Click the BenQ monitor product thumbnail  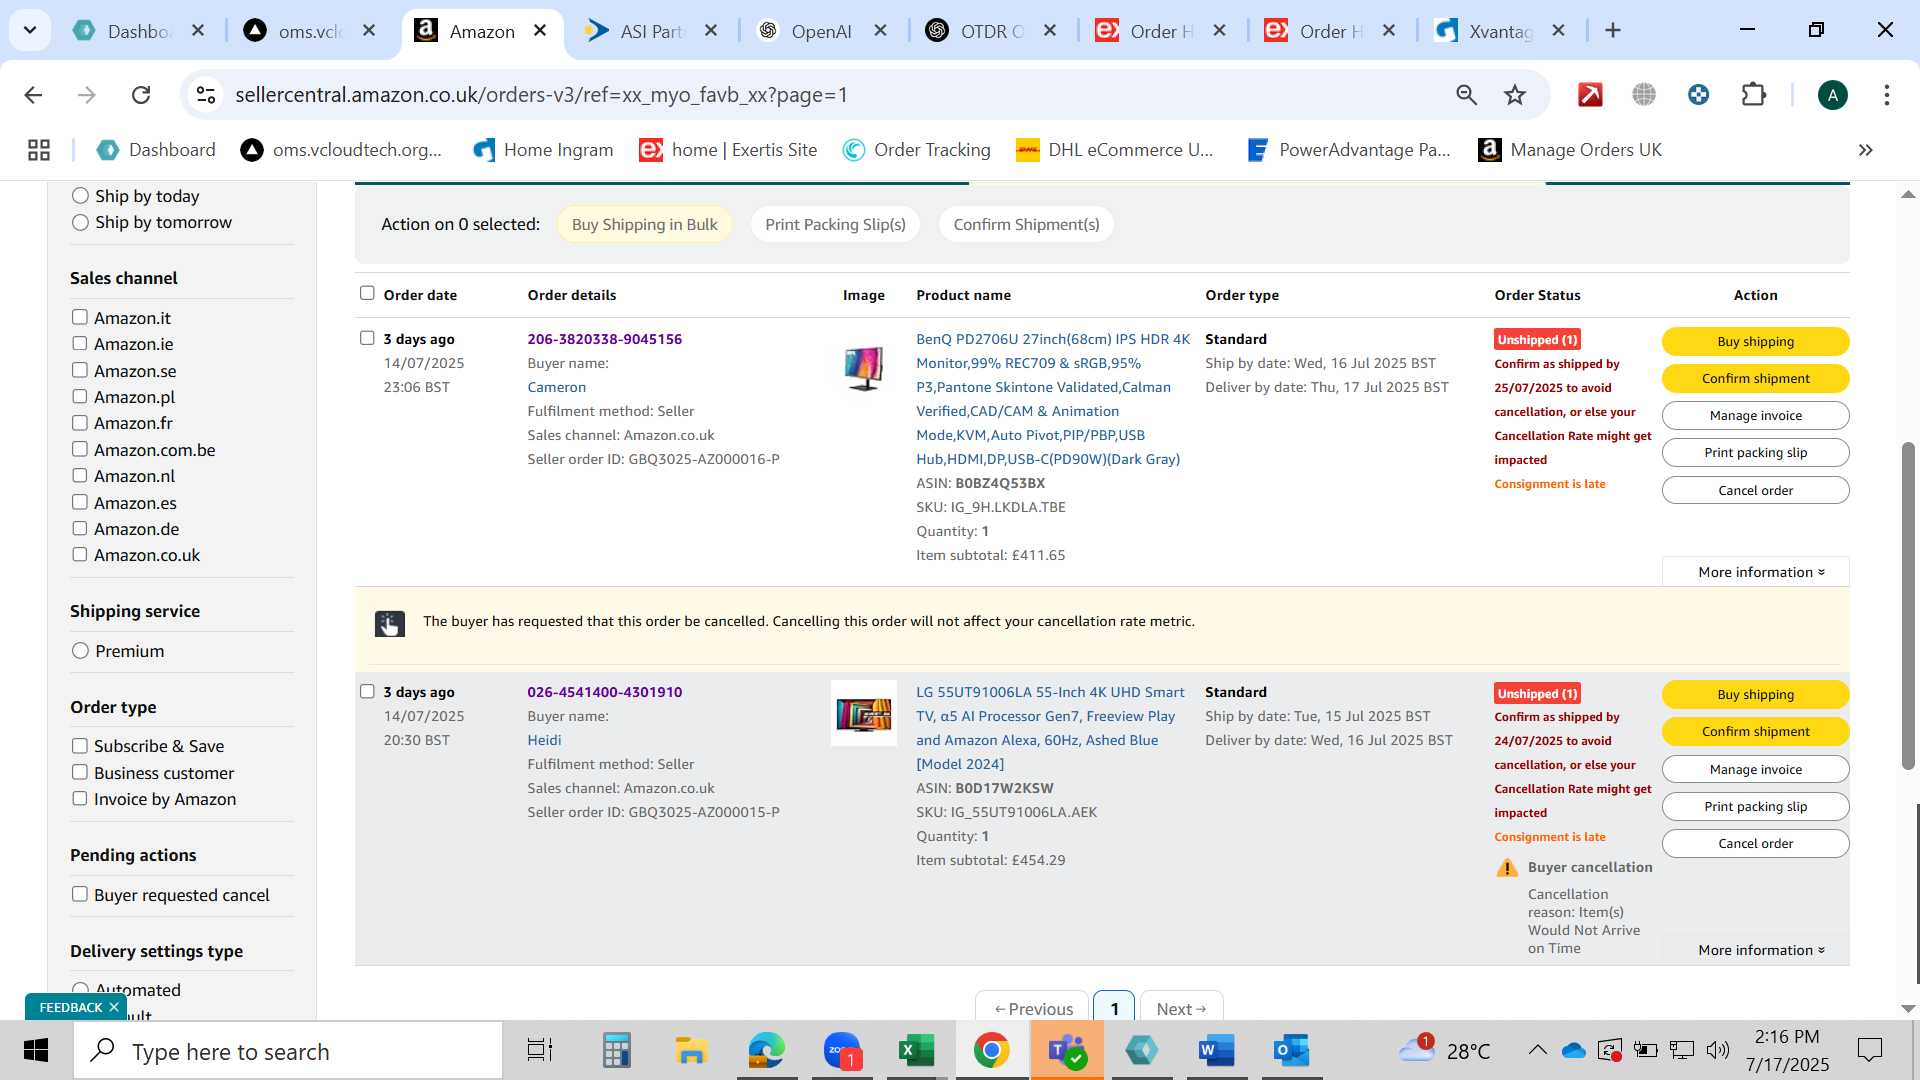[x=864, y=368]
